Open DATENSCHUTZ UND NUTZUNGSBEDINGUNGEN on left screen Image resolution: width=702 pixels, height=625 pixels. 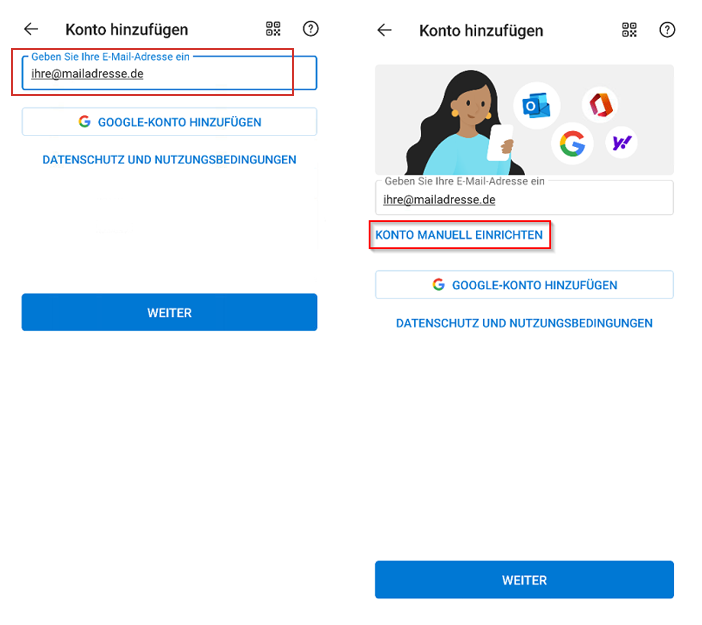coord(169,160)
